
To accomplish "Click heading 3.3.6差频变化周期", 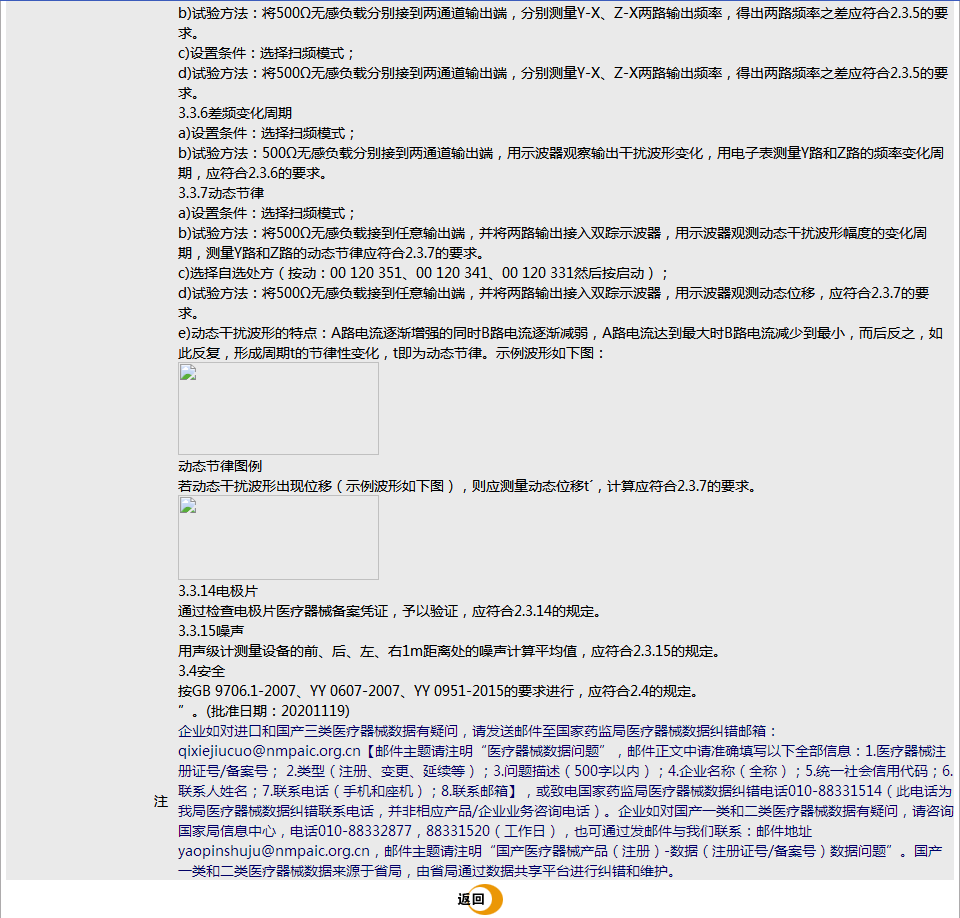I will 235,113.
